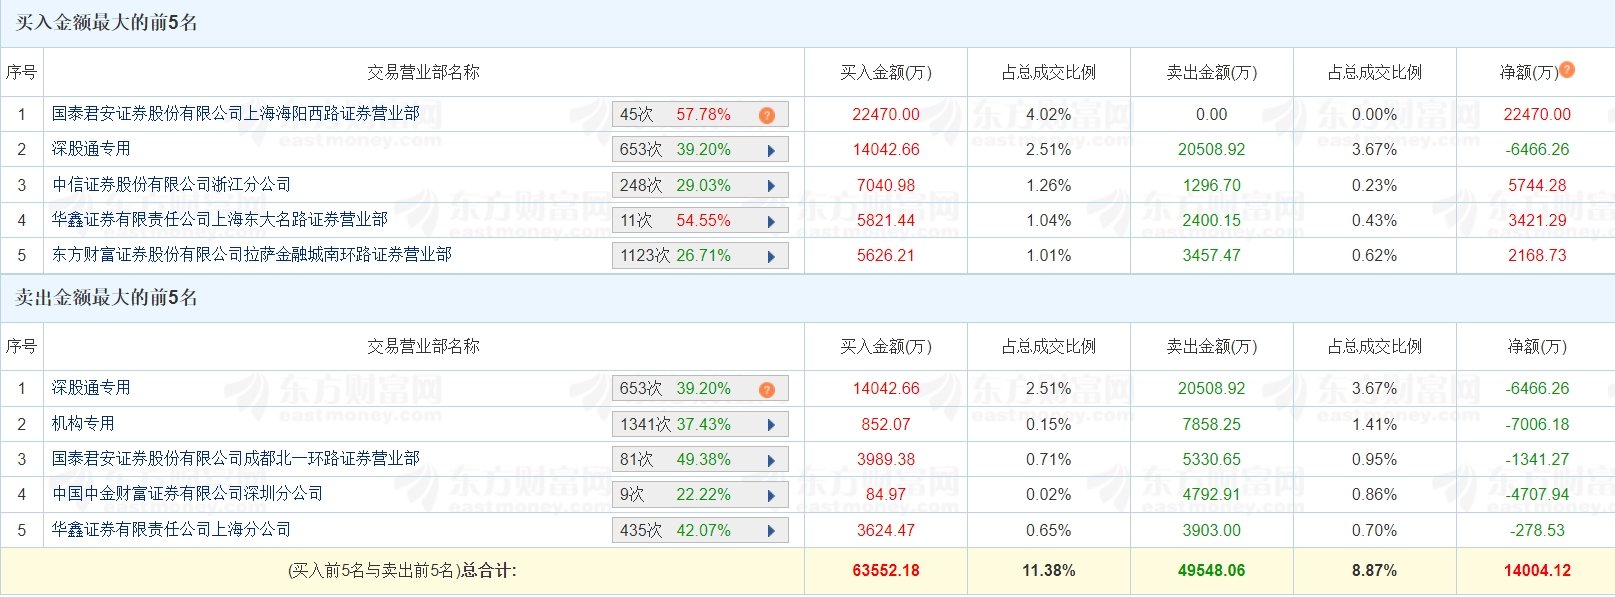Click net amount -7006.18 for 机构专用
The height and width of the screenshot is (597, 1615).
(x=1537, y=424)
